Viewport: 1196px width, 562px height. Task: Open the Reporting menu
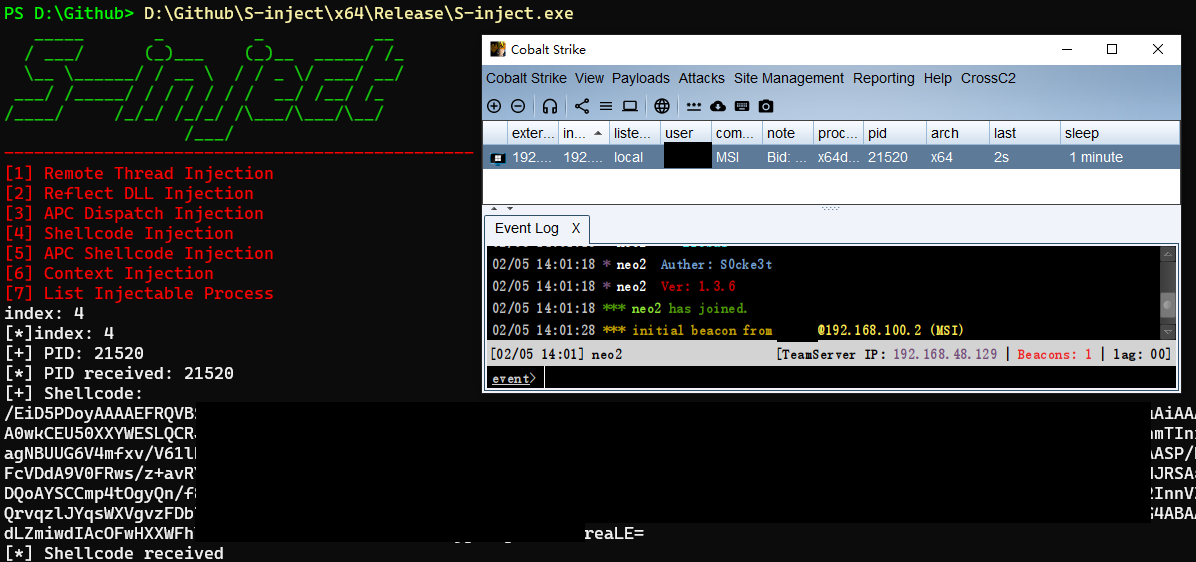tap(883, 78)
